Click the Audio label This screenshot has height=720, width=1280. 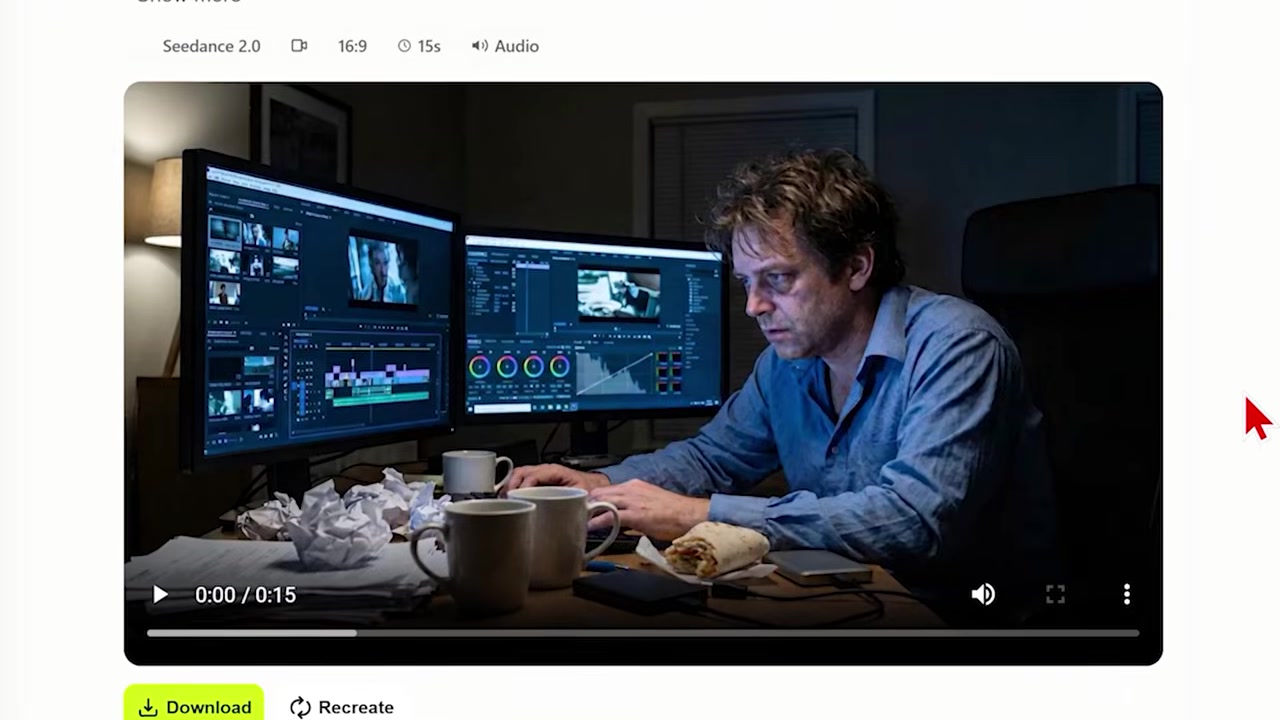click(516, 46)
